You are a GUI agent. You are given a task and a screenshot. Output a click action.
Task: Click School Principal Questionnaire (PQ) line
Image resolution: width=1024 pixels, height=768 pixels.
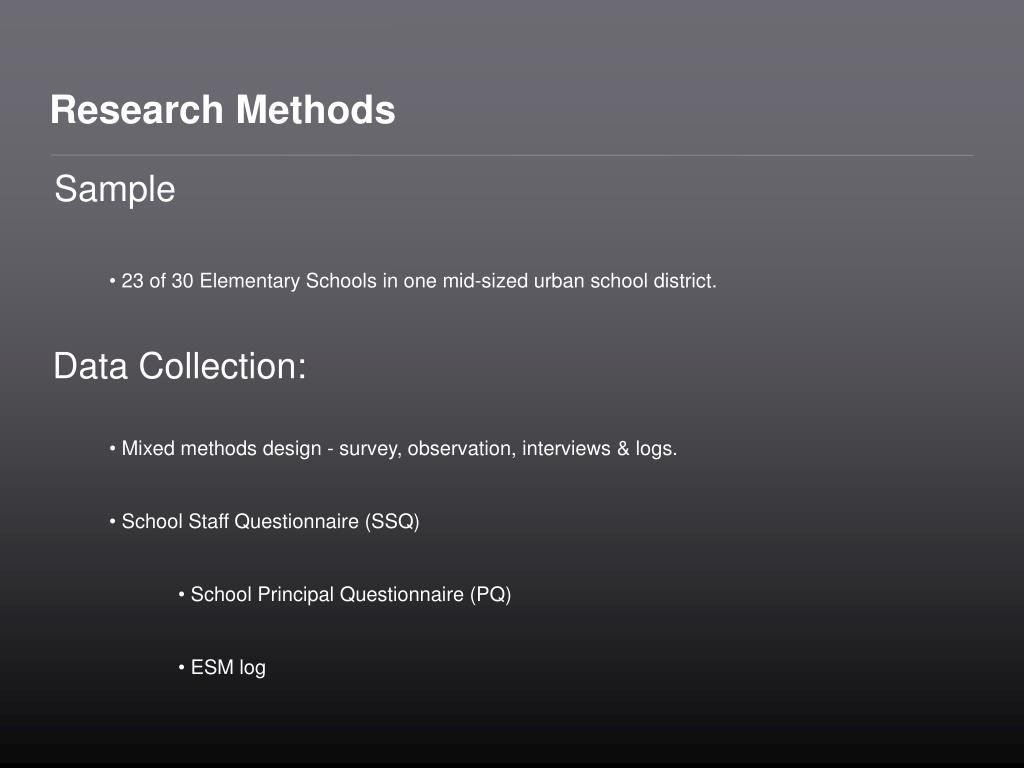(345, 595)
